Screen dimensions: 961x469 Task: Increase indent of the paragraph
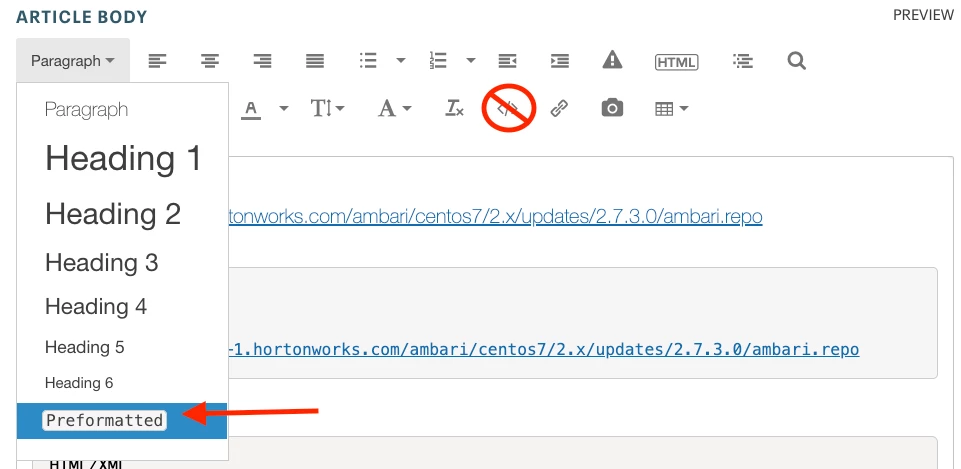(560, 61)
